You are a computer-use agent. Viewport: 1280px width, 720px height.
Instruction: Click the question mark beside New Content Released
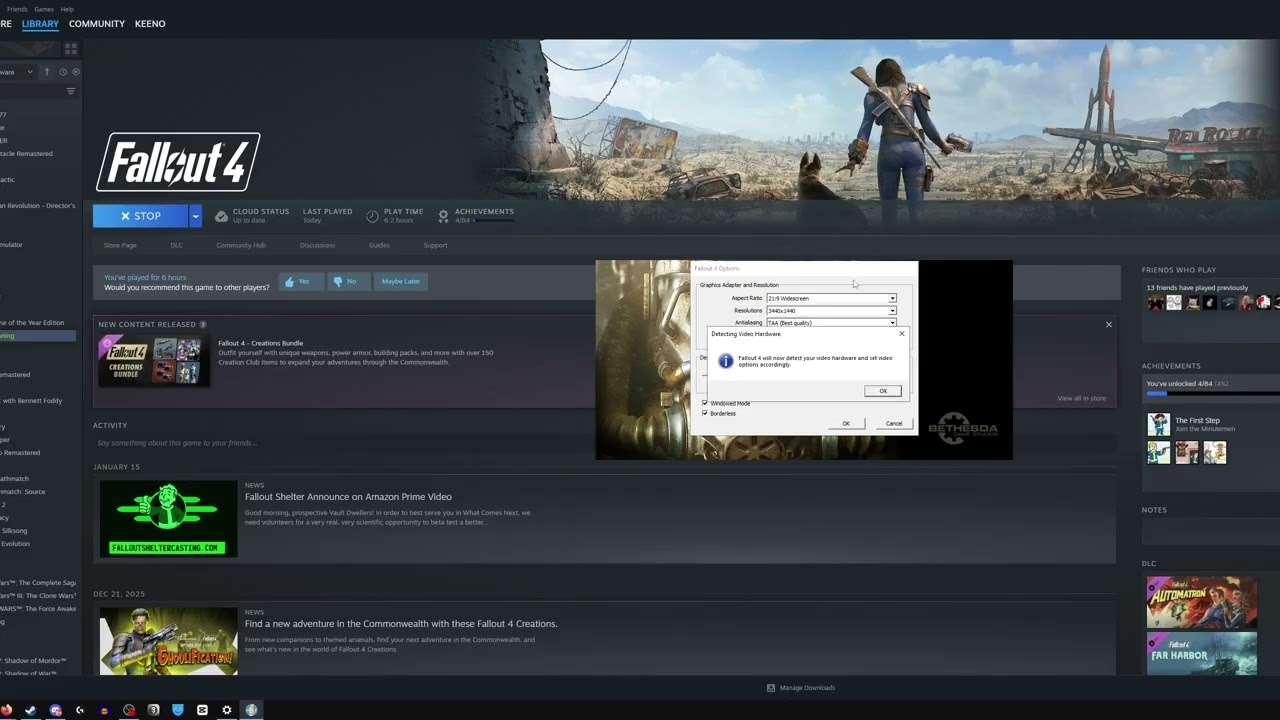(x=203, y=324)
